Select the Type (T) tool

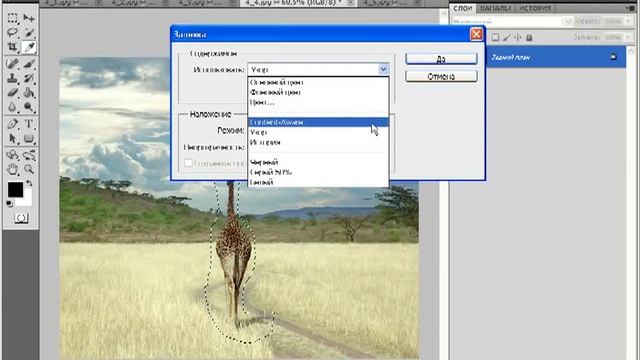point(29,124)
